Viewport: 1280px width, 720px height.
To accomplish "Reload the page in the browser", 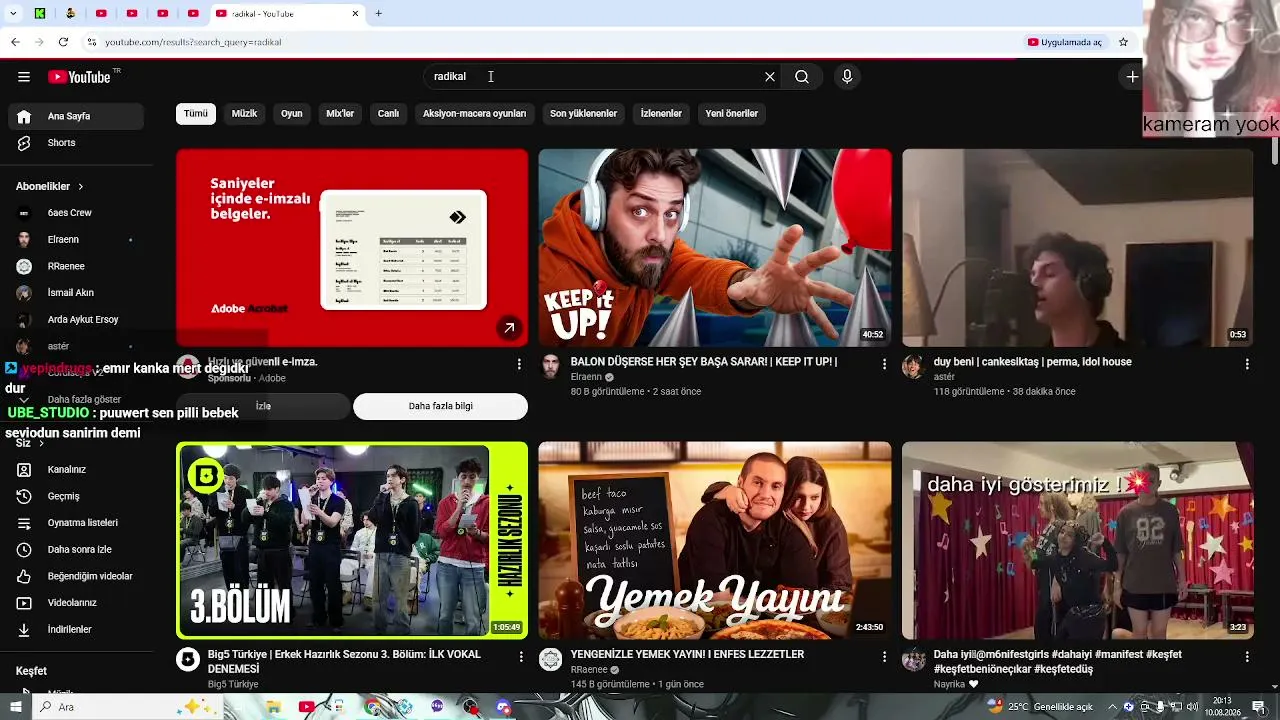I will click(63, 42).
